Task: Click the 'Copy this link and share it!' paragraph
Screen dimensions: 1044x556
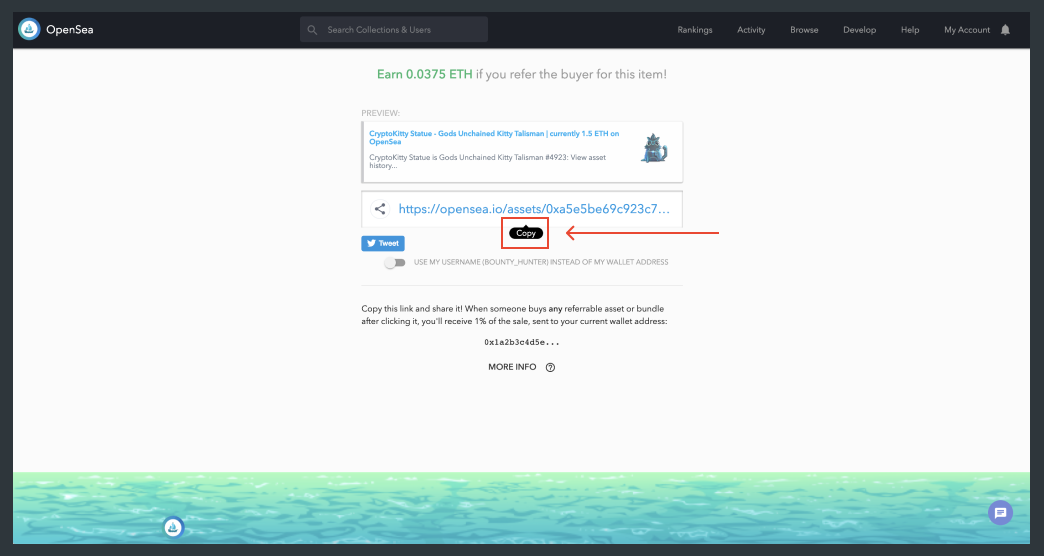Action: coord(514,315)
